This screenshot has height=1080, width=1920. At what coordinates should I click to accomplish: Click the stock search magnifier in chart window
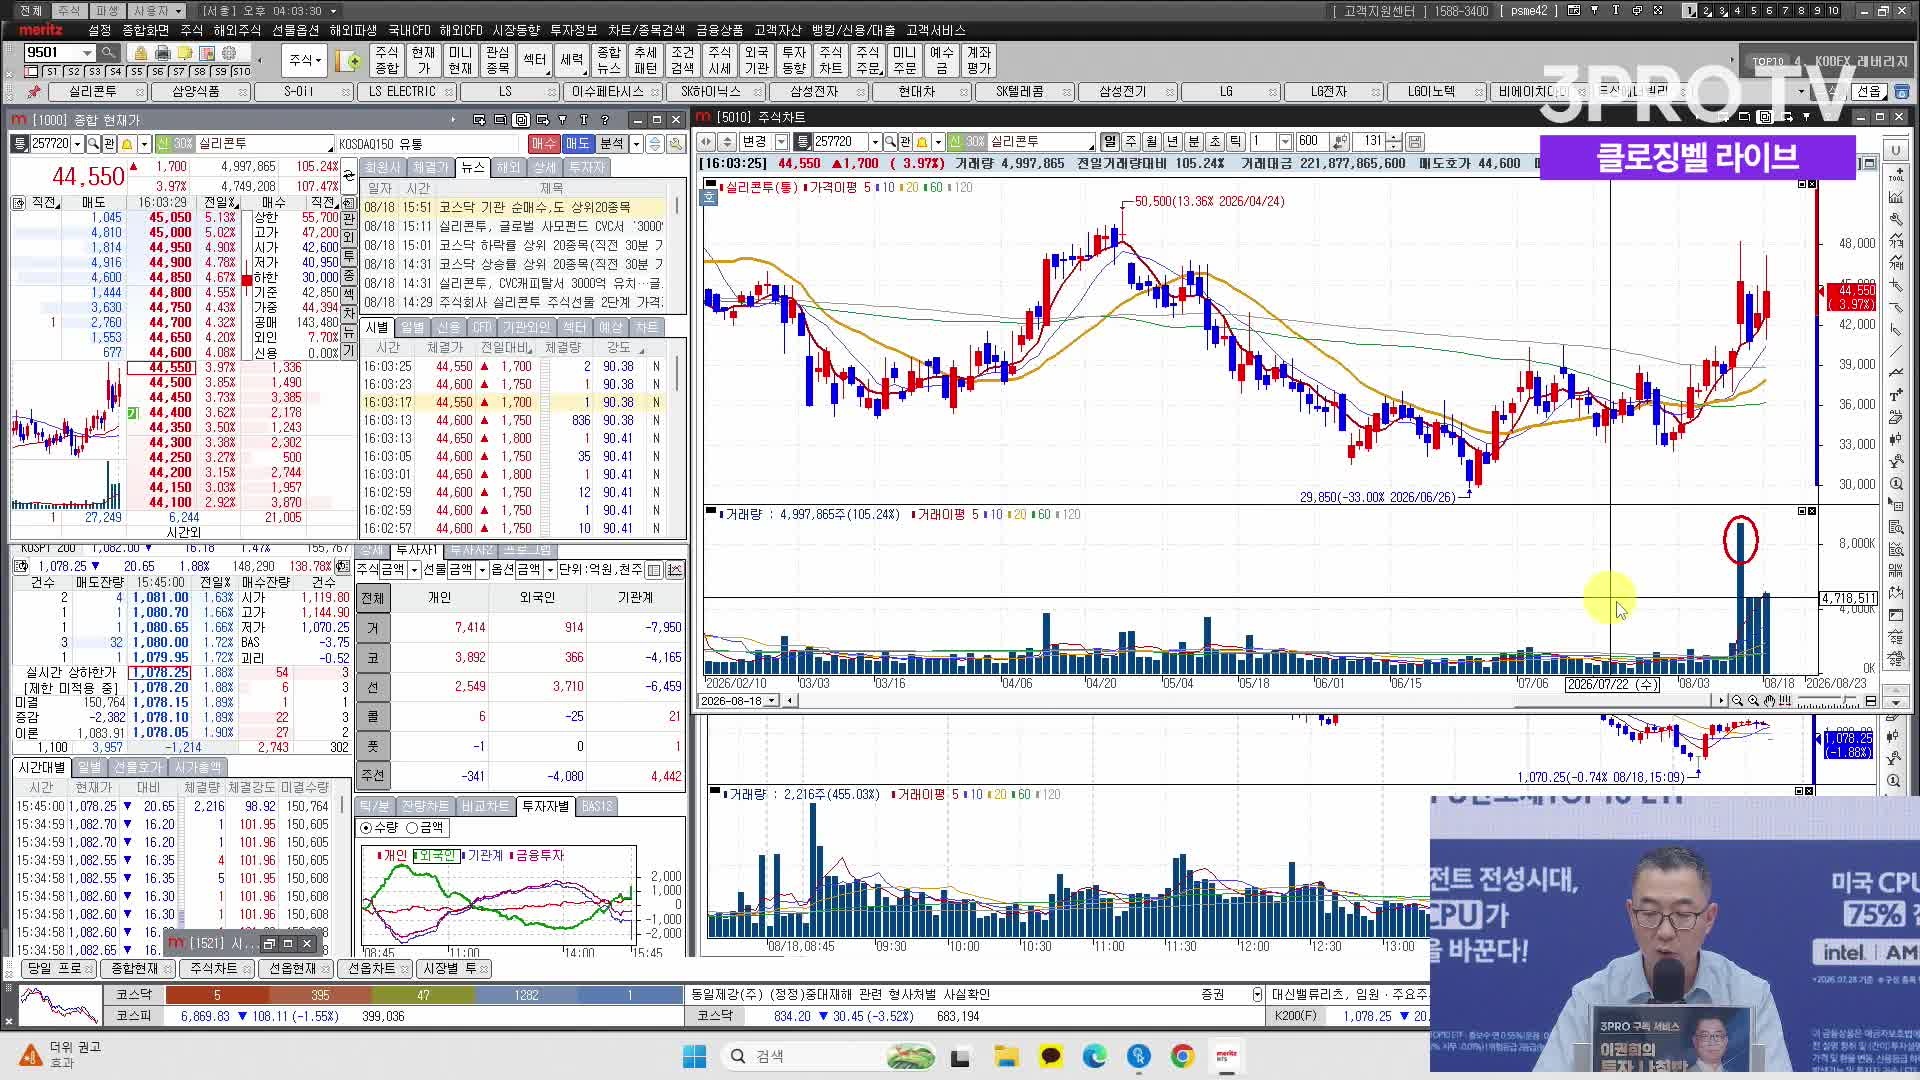click(889, 142)
